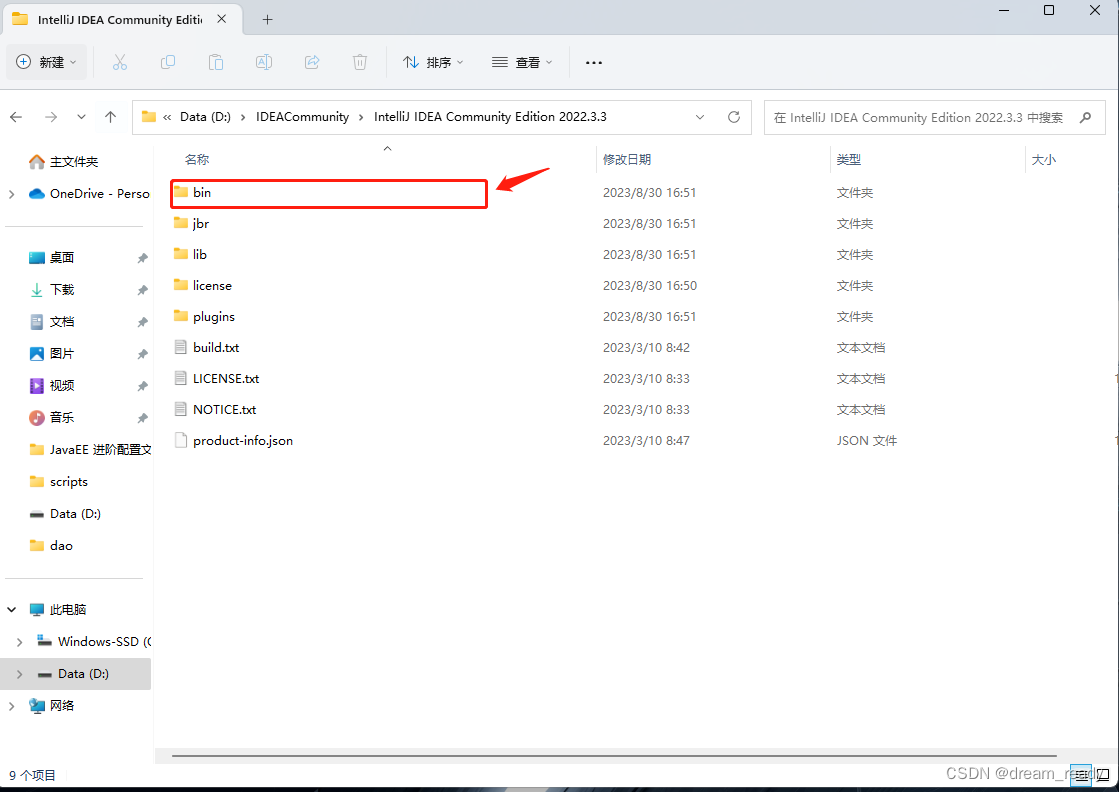Screen dimensions: 1119x792
Task: Expand address bar history dropdown
Action: coord(700,117)
